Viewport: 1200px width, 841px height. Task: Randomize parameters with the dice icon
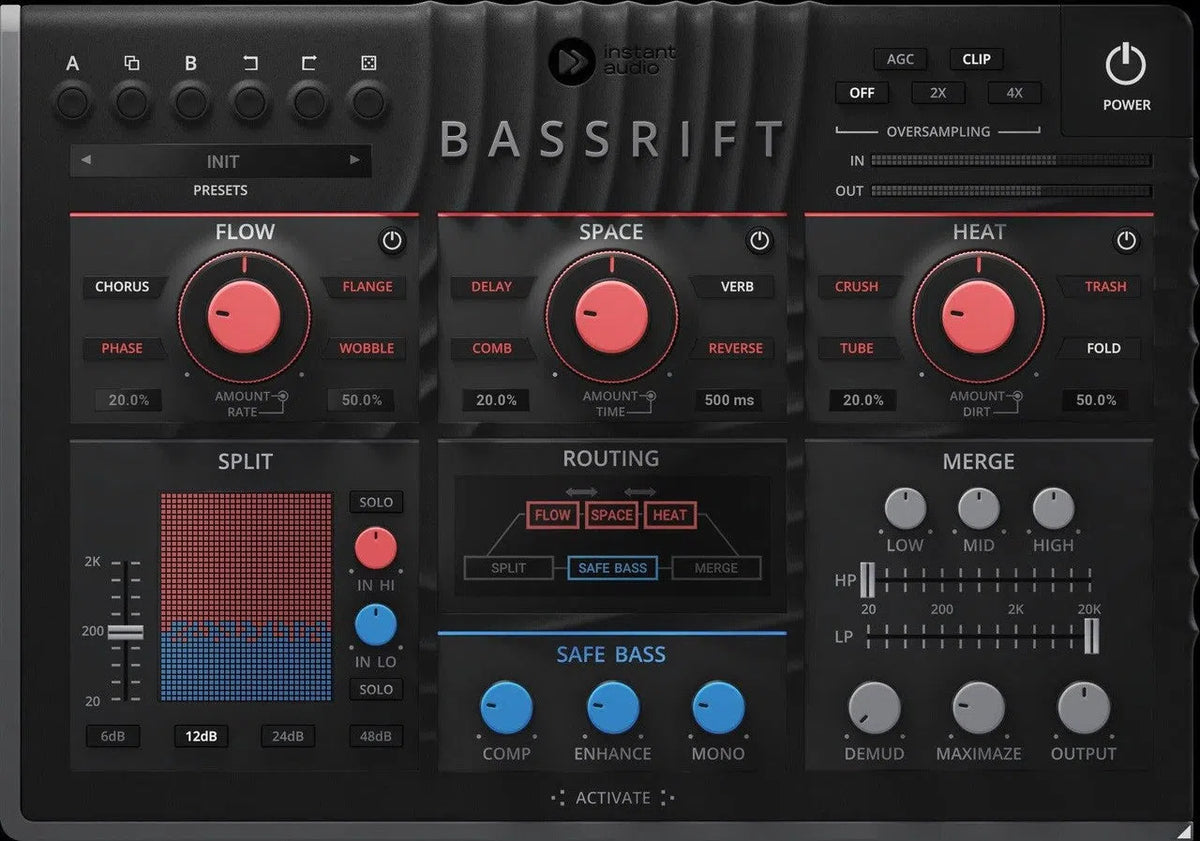tap(370, 100)
